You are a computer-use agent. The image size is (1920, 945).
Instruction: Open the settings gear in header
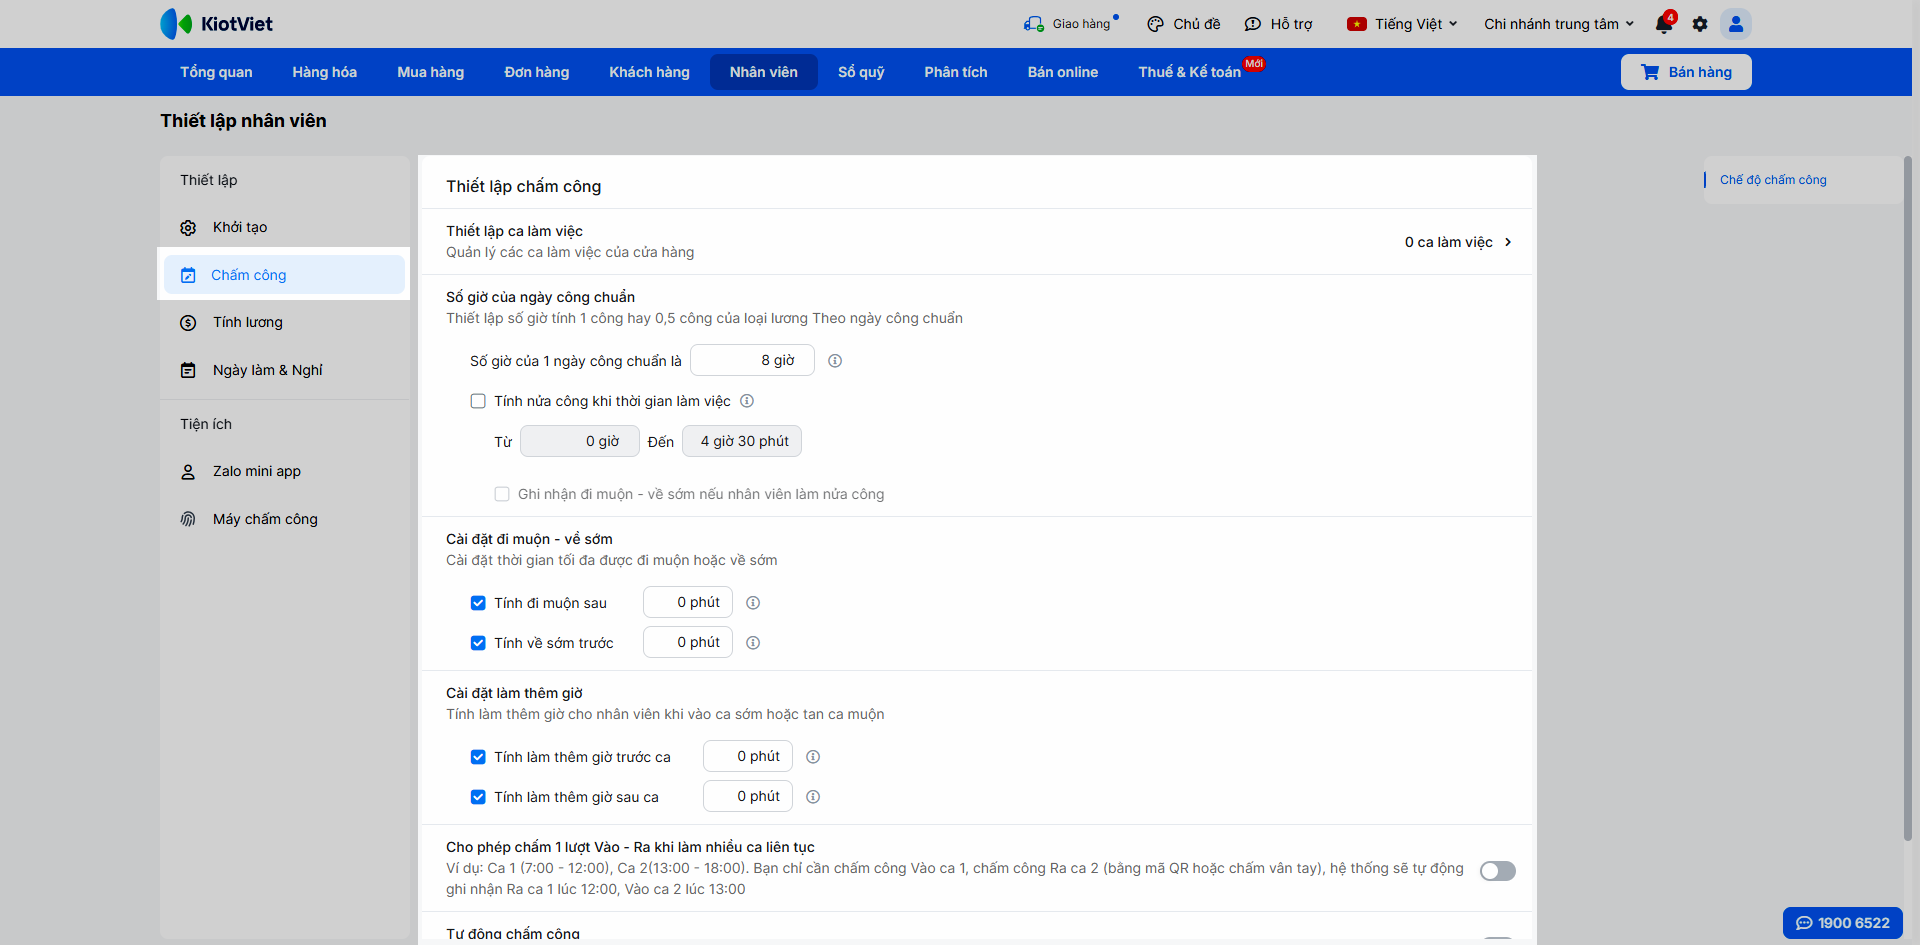pos(1700,24)
